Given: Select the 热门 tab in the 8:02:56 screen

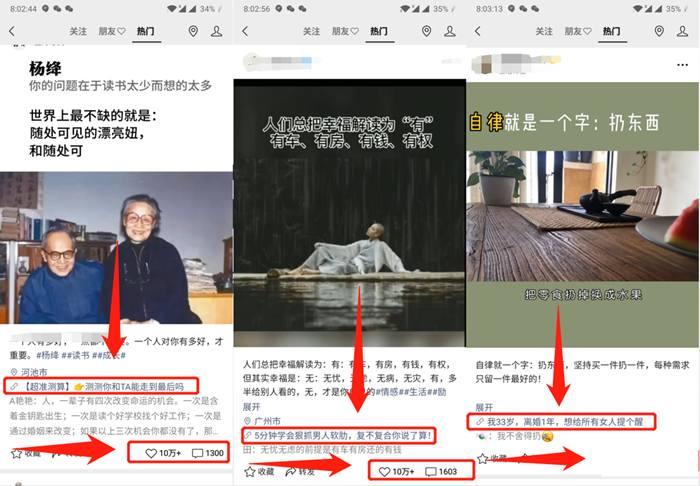Looking at the screenshot, I should click(379, 31).
